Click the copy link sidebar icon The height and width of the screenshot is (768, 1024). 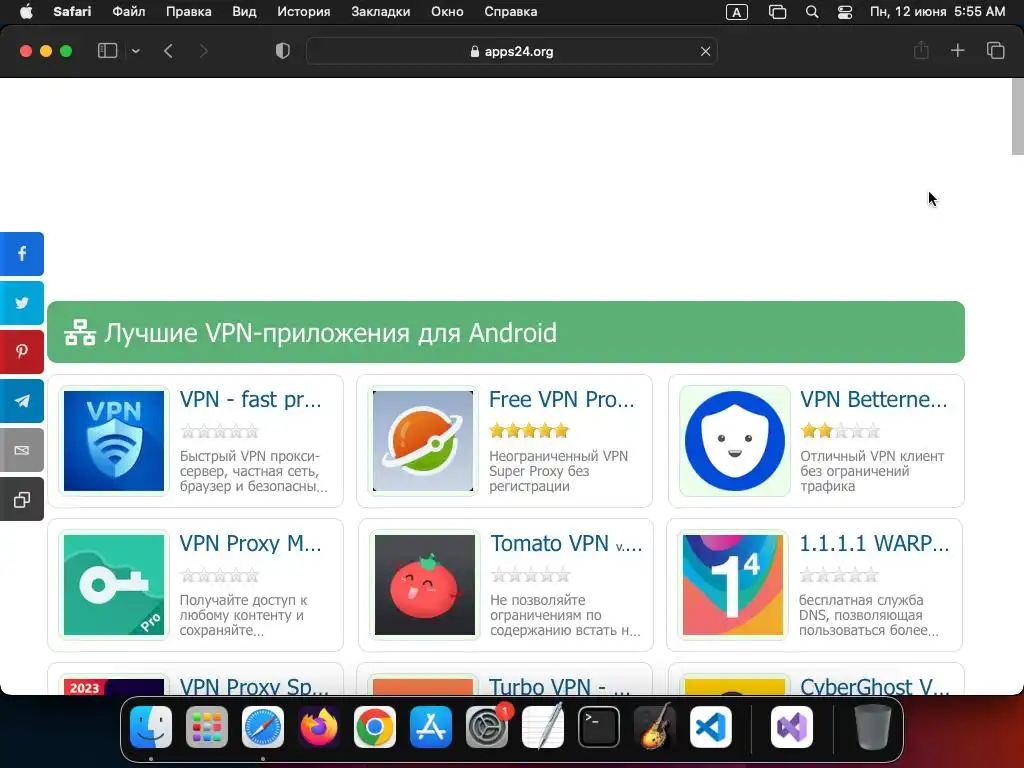click(x=22, y=500)
